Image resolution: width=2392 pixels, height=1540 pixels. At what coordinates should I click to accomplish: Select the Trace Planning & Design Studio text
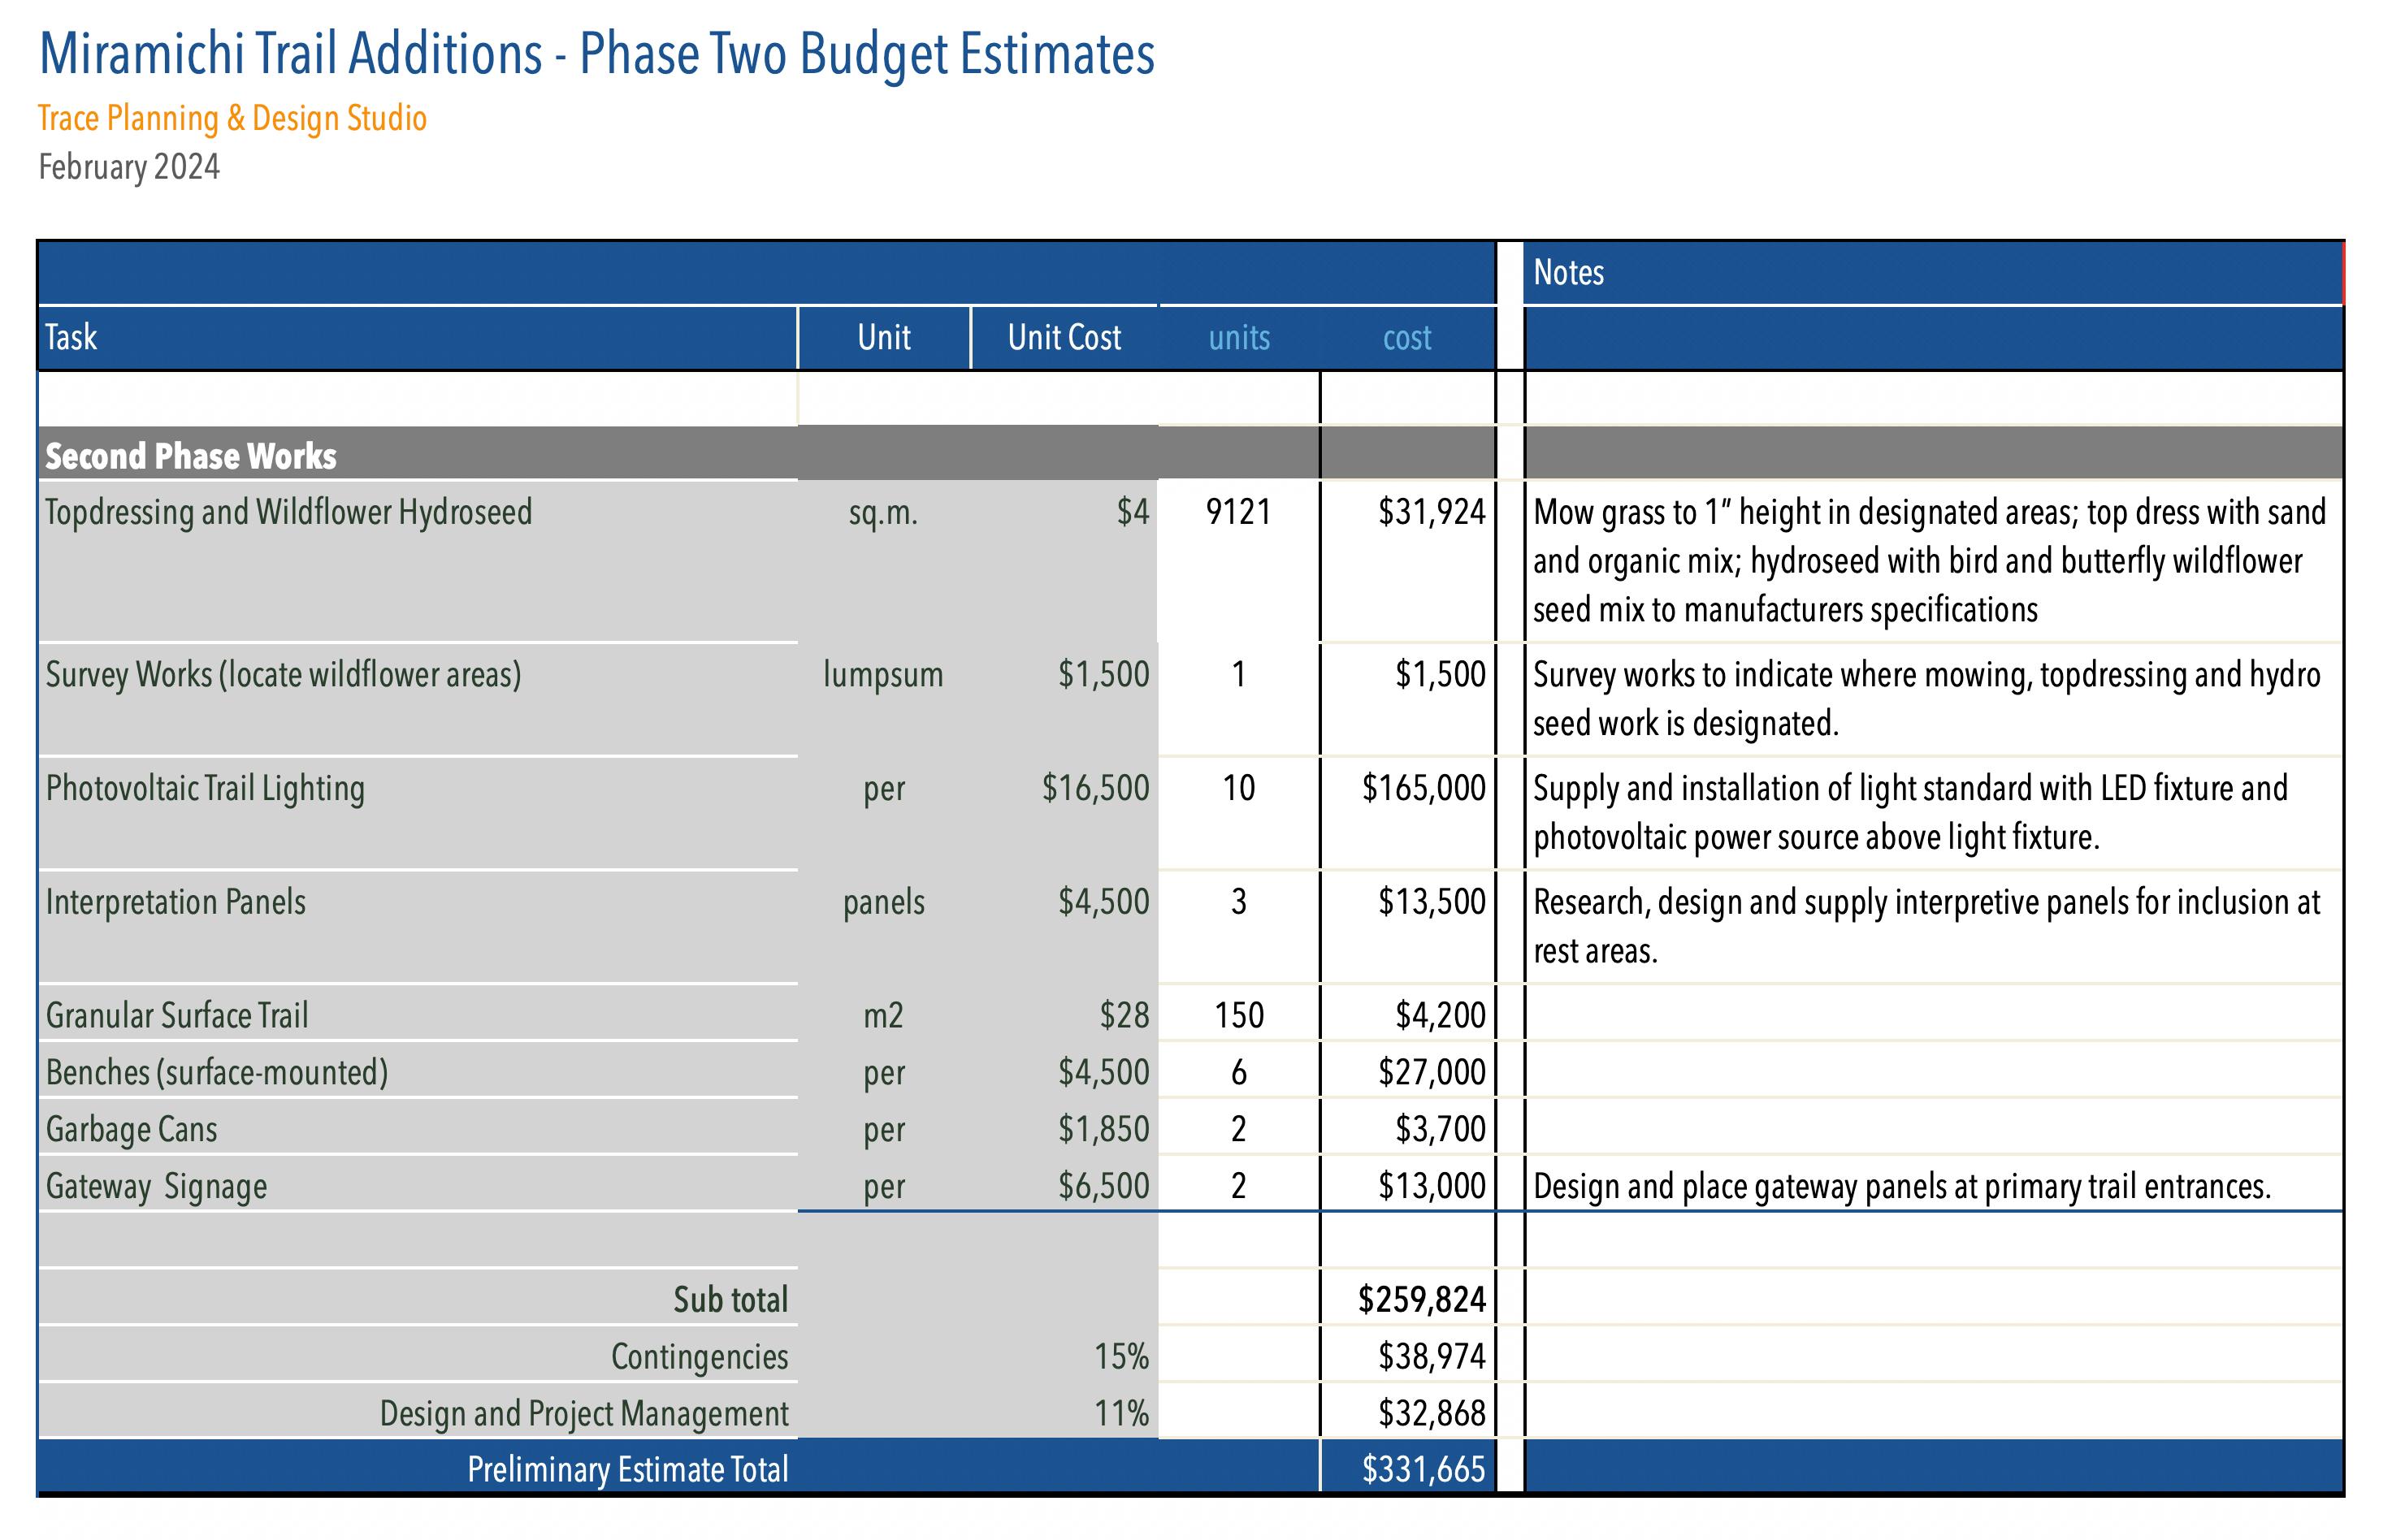[x=232, y=118]
